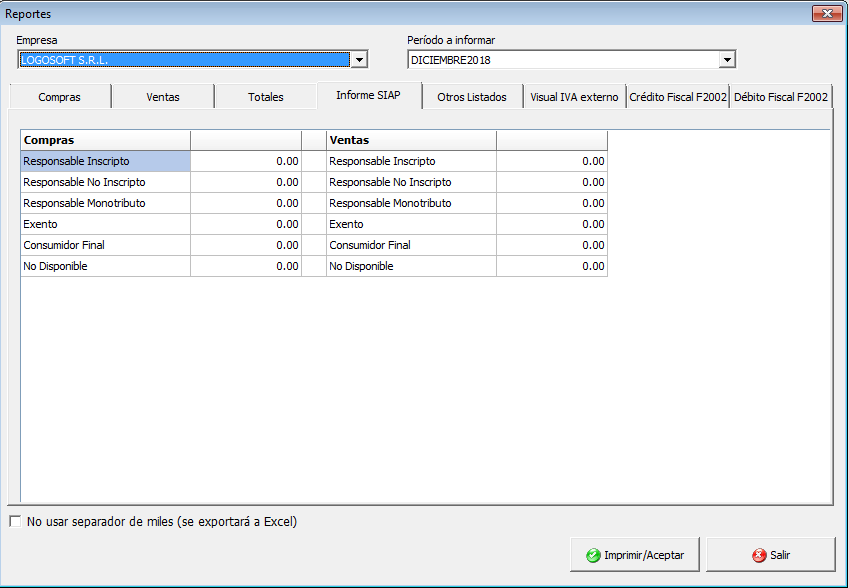Select the LOGOSOFT S.R.L. company field
The image size is (849, 588).
tap(185, 60)
